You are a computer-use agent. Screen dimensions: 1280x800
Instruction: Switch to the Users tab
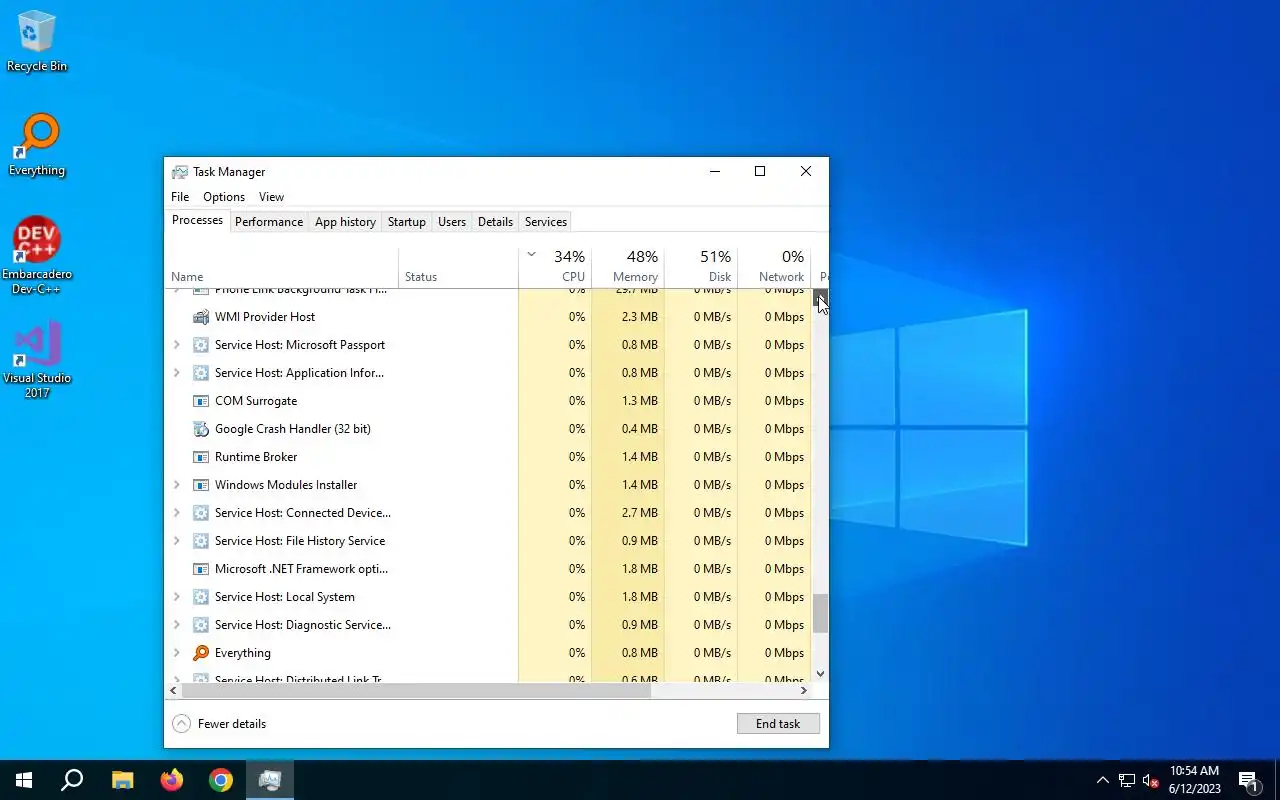coord(452,222)
